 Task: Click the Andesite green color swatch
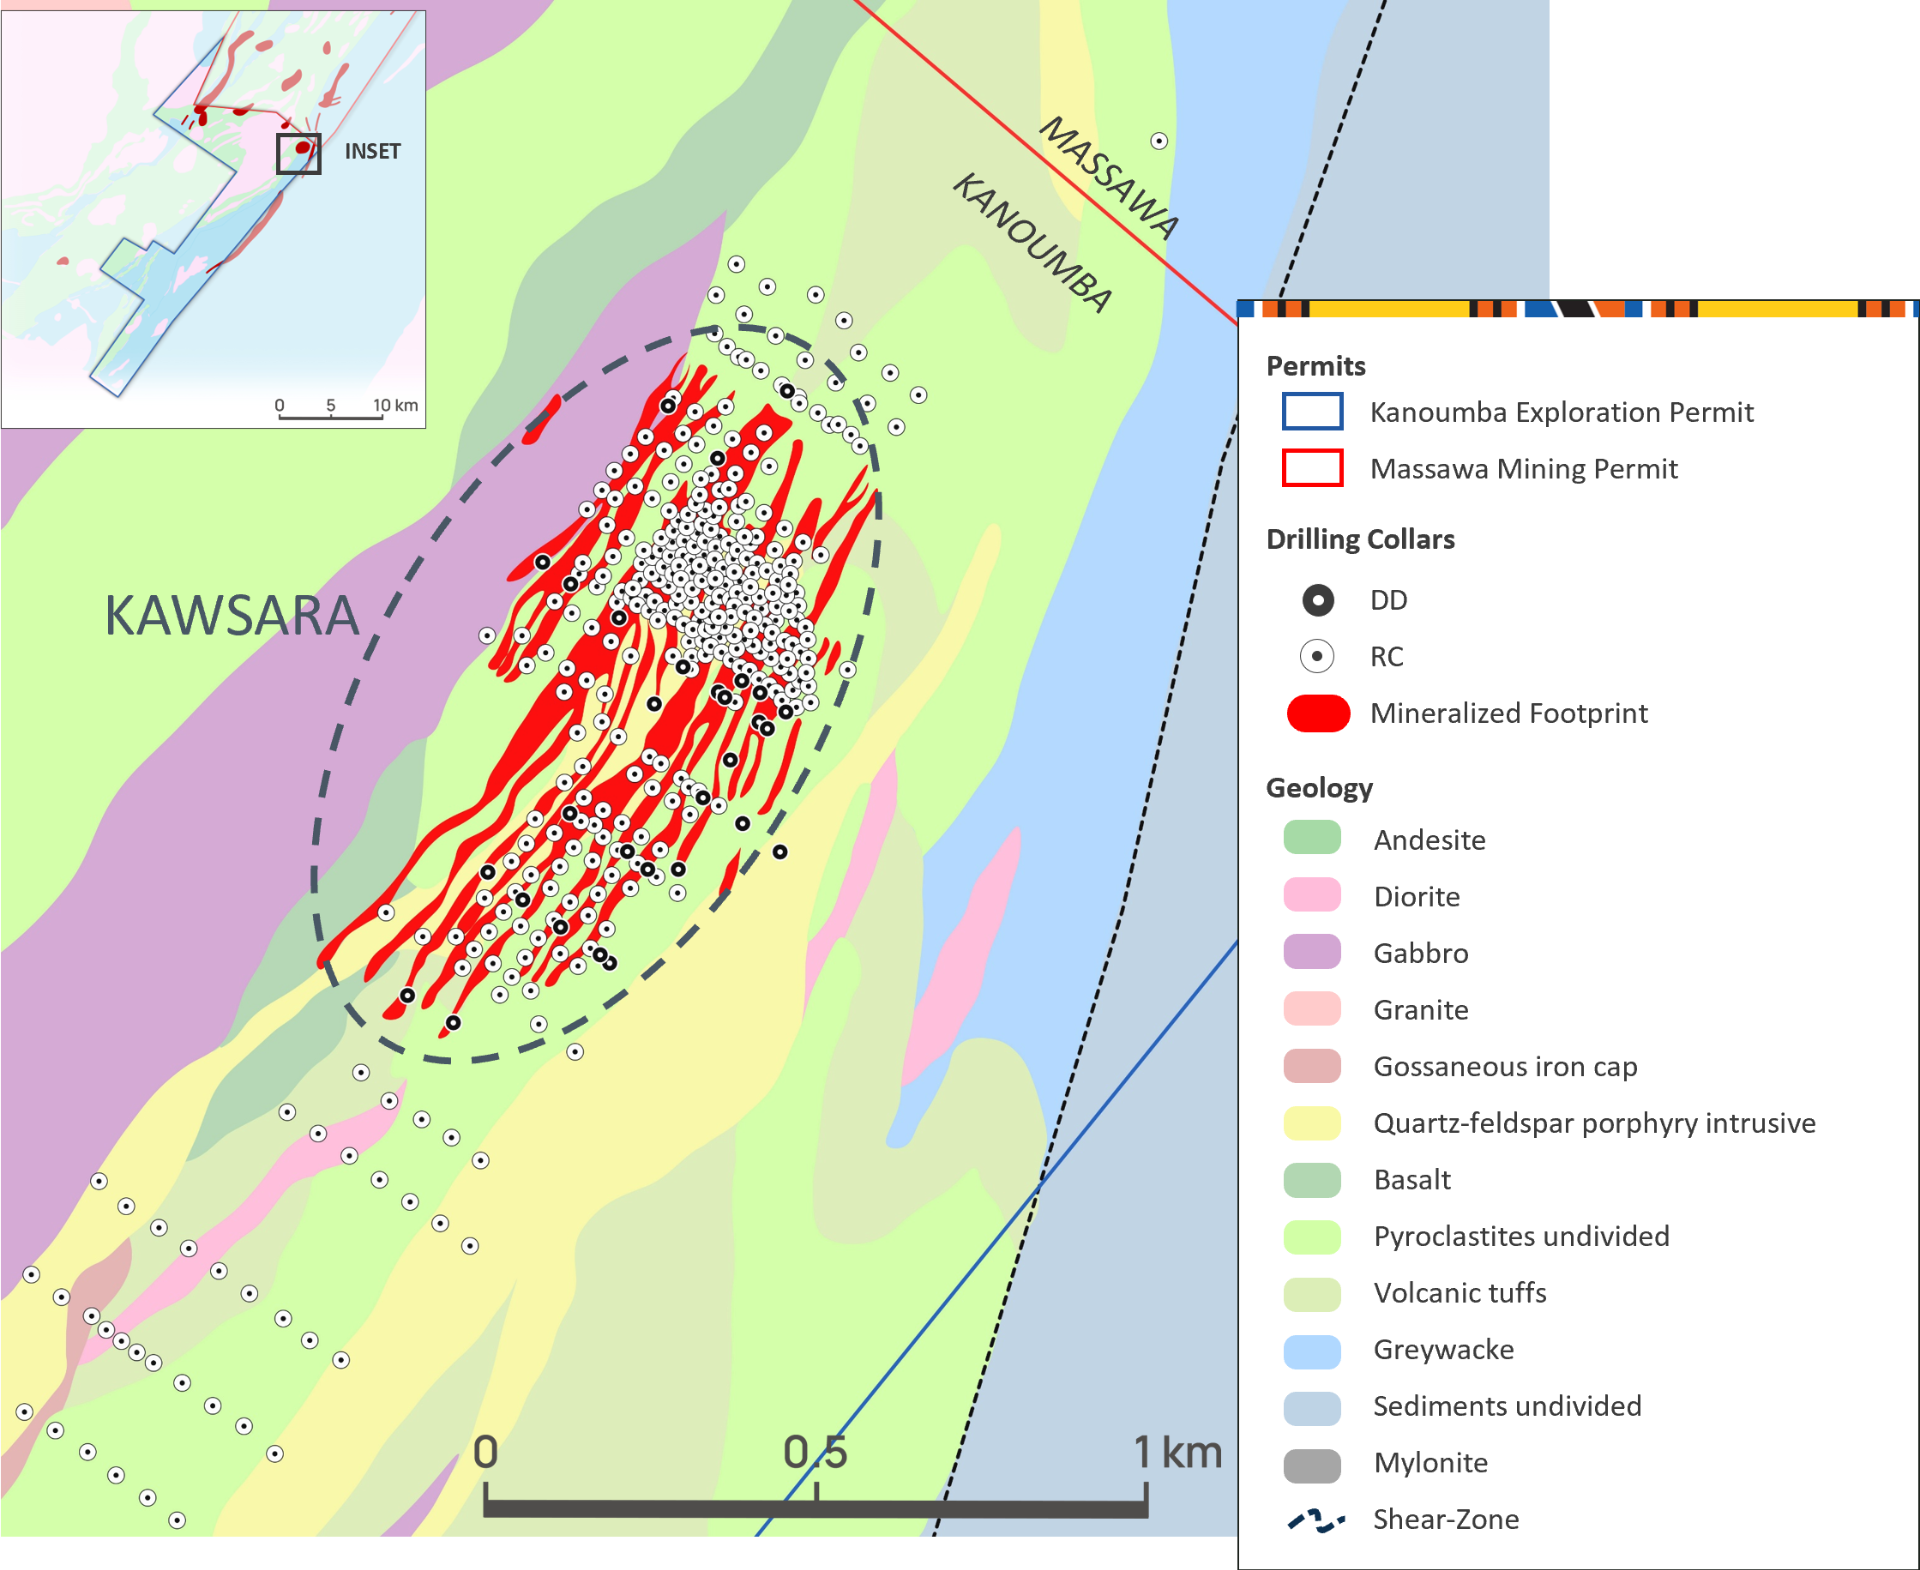tap(1312, 838)
